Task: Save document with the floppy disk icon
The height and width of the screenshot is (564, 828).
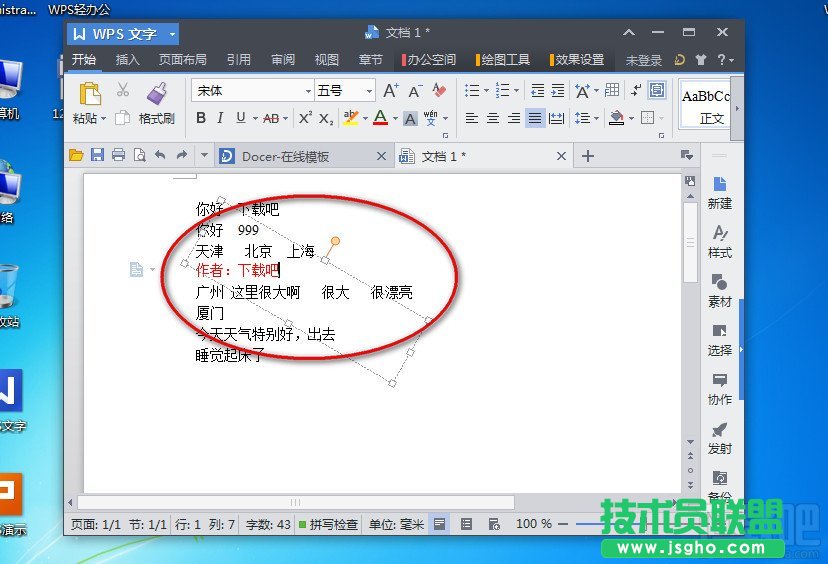Action: 97,155
